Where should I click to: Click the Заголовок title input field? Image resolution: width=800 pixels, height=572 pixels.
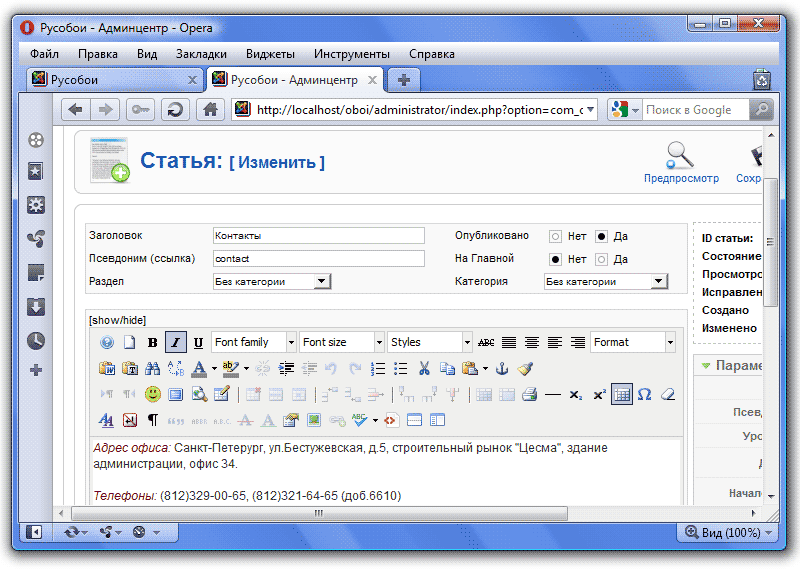click(x=319, y=236)
